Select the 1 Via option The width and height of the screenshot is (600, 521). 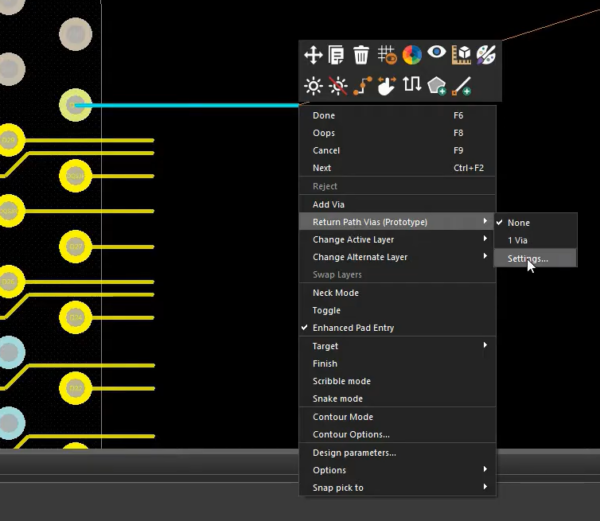pos(536,240)
